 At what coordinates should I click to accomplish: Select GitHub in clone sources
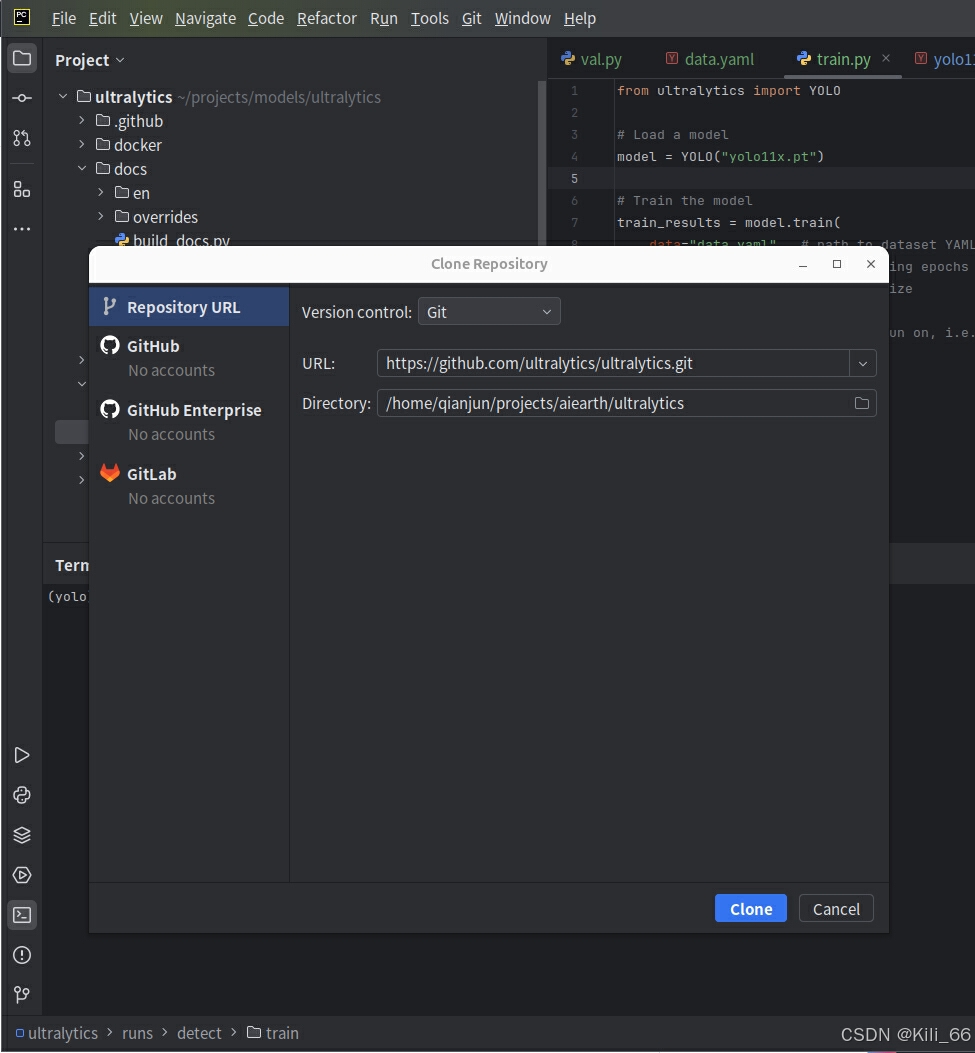coord(189,357)
